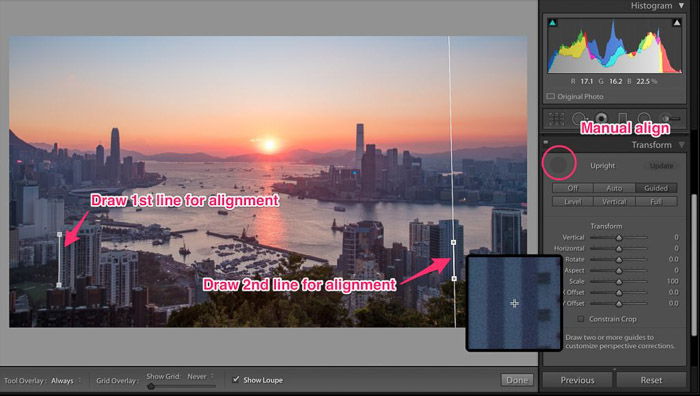Toggle the Transform panel on/off switch
700x396 pixels.
pyautogui.click(x=546, y=142)
